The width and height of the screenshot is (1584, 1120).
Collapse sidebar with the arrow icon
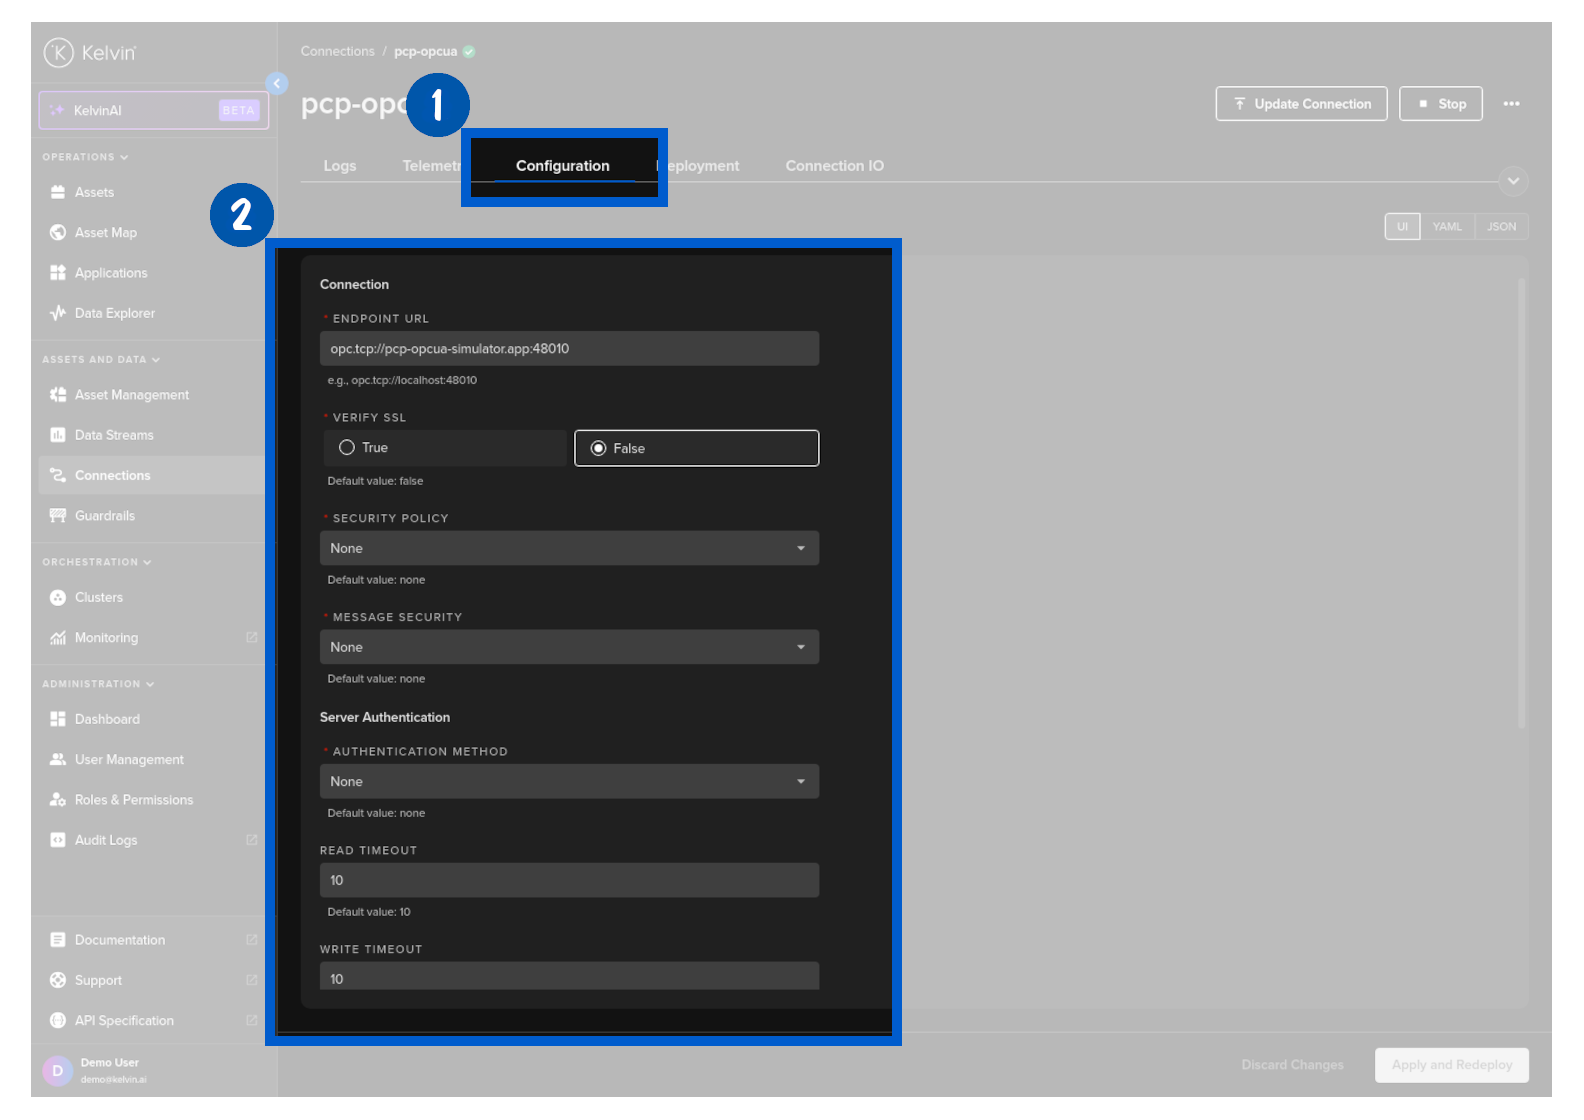point(277,84)
